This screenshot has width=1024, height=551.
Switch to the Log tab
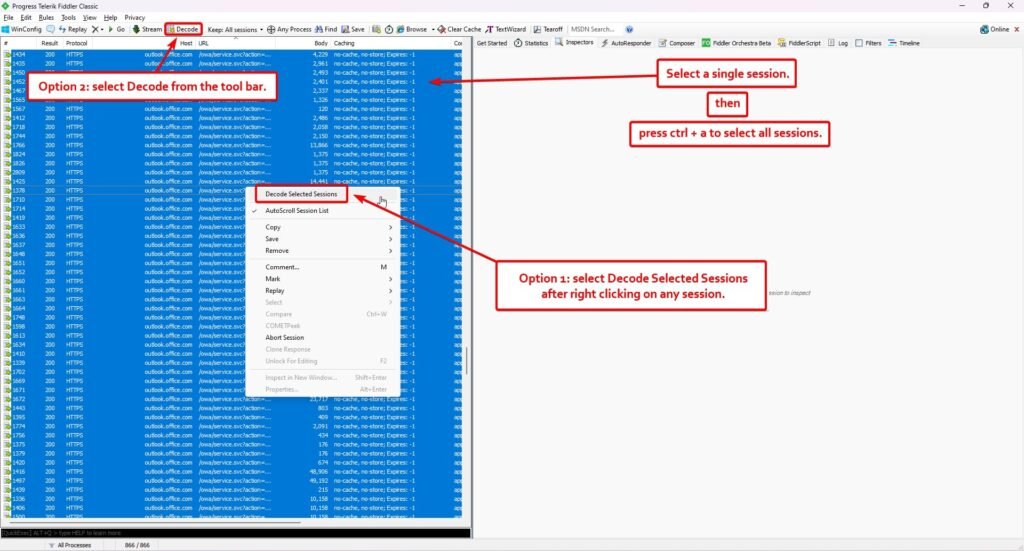click(838, 43)
